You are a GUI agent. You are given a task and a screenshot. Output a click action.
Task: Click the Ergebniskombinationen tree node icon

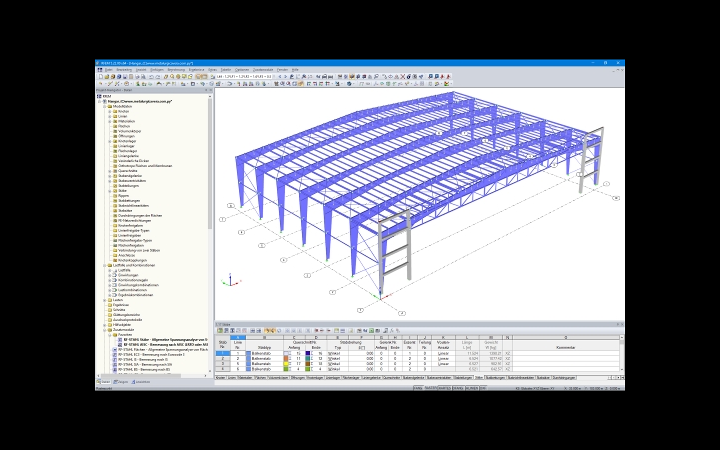coord(115,295)
